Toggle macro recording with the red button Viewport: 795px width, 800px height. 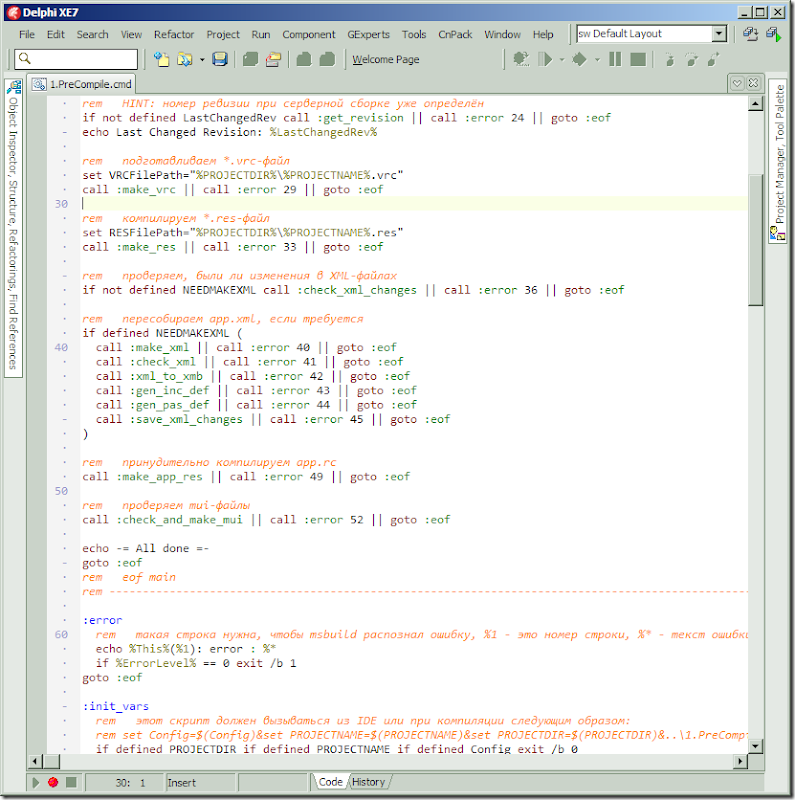[53, 782]
